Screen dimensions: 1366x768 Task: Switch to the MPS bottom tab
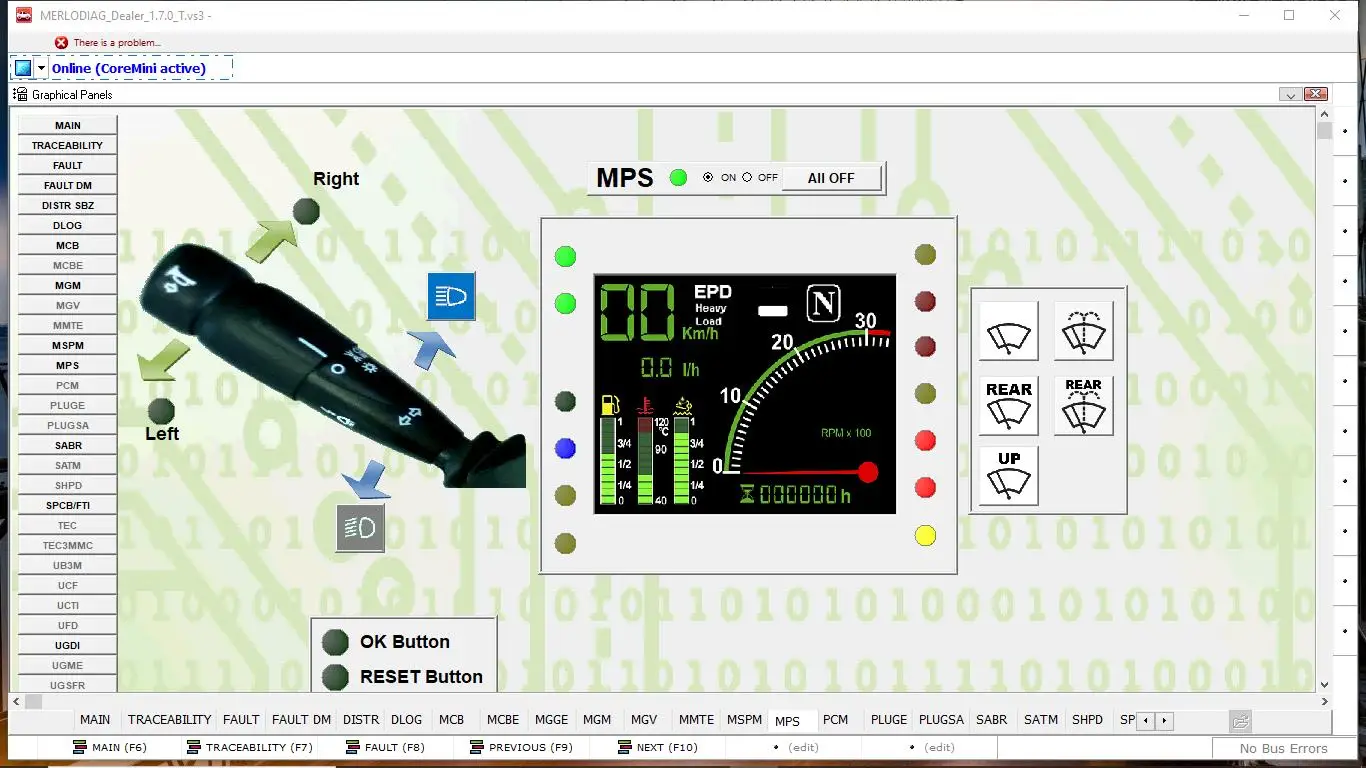click(787, 721)
